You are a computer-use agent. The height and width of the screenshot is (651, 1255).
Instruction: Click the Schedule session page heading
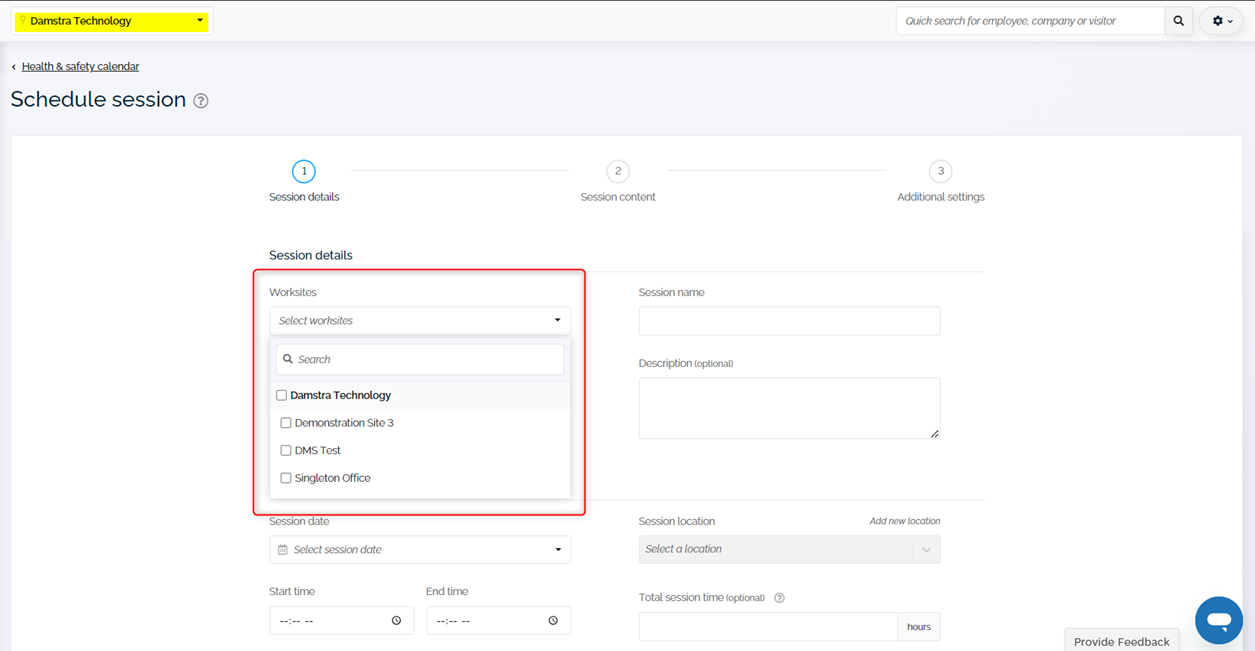click(98, 100)
